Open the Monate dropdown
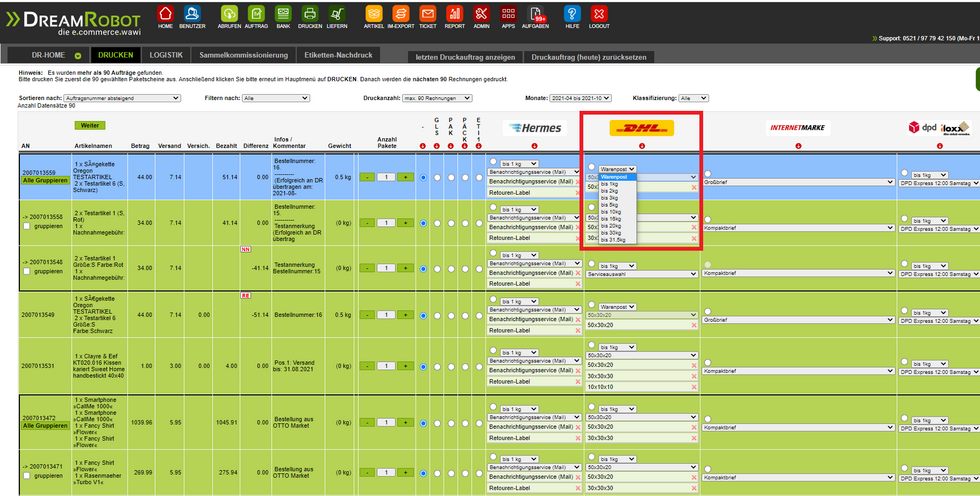980x496 pixels. 580,98
